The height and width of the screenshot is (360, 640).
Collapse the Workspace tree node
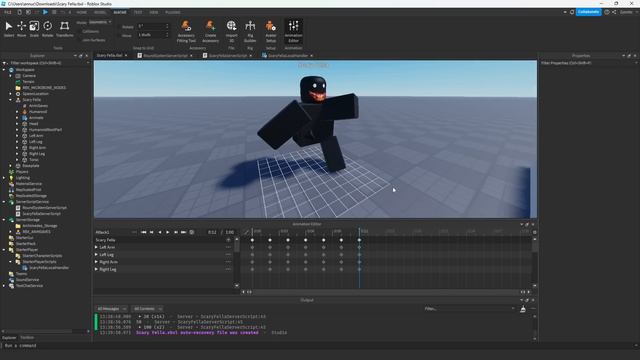point(4,70)
